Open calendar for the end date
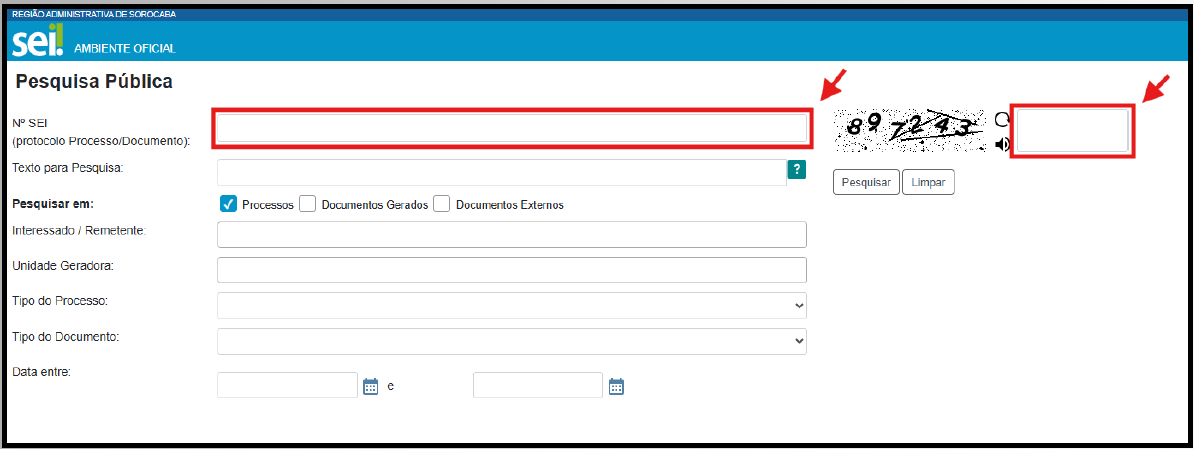 click(617, 386)
